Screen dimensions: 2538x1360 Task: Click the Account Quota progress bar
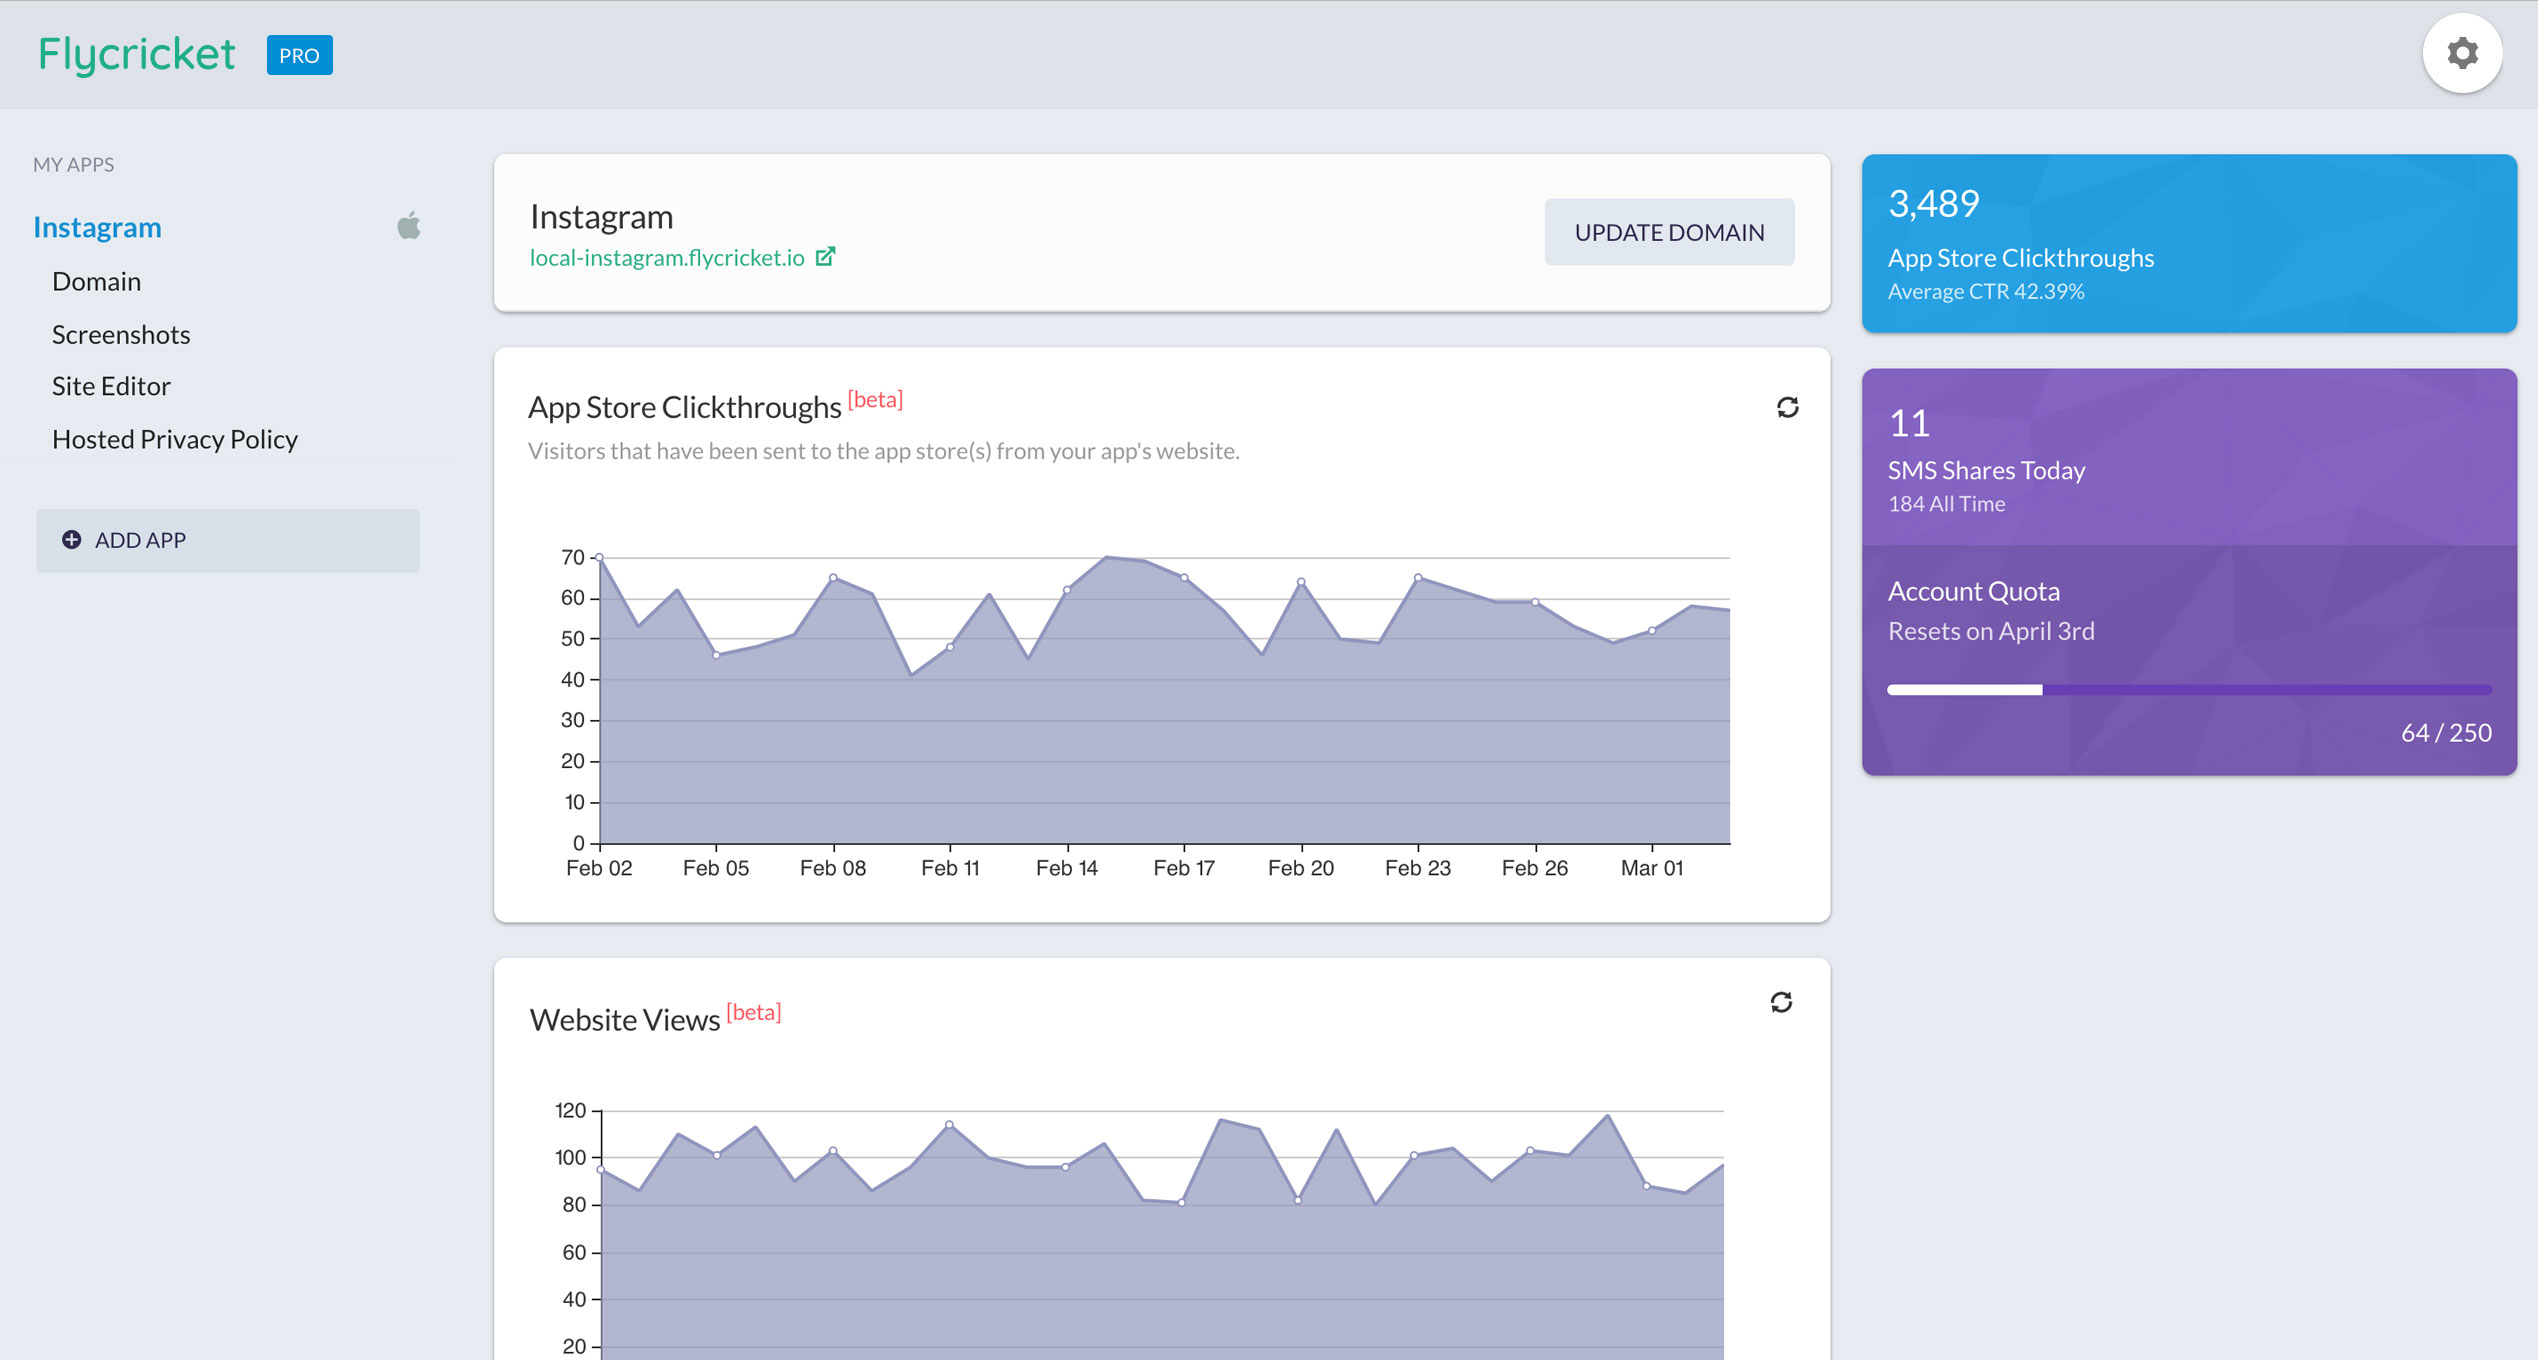click(x=2188, y=690)
